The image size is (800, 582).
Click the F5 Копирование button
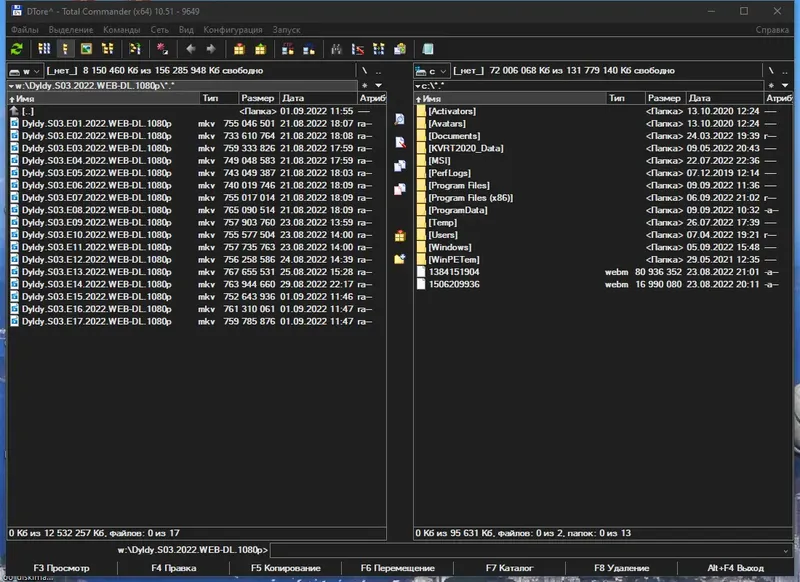click(x=286, y=568)
